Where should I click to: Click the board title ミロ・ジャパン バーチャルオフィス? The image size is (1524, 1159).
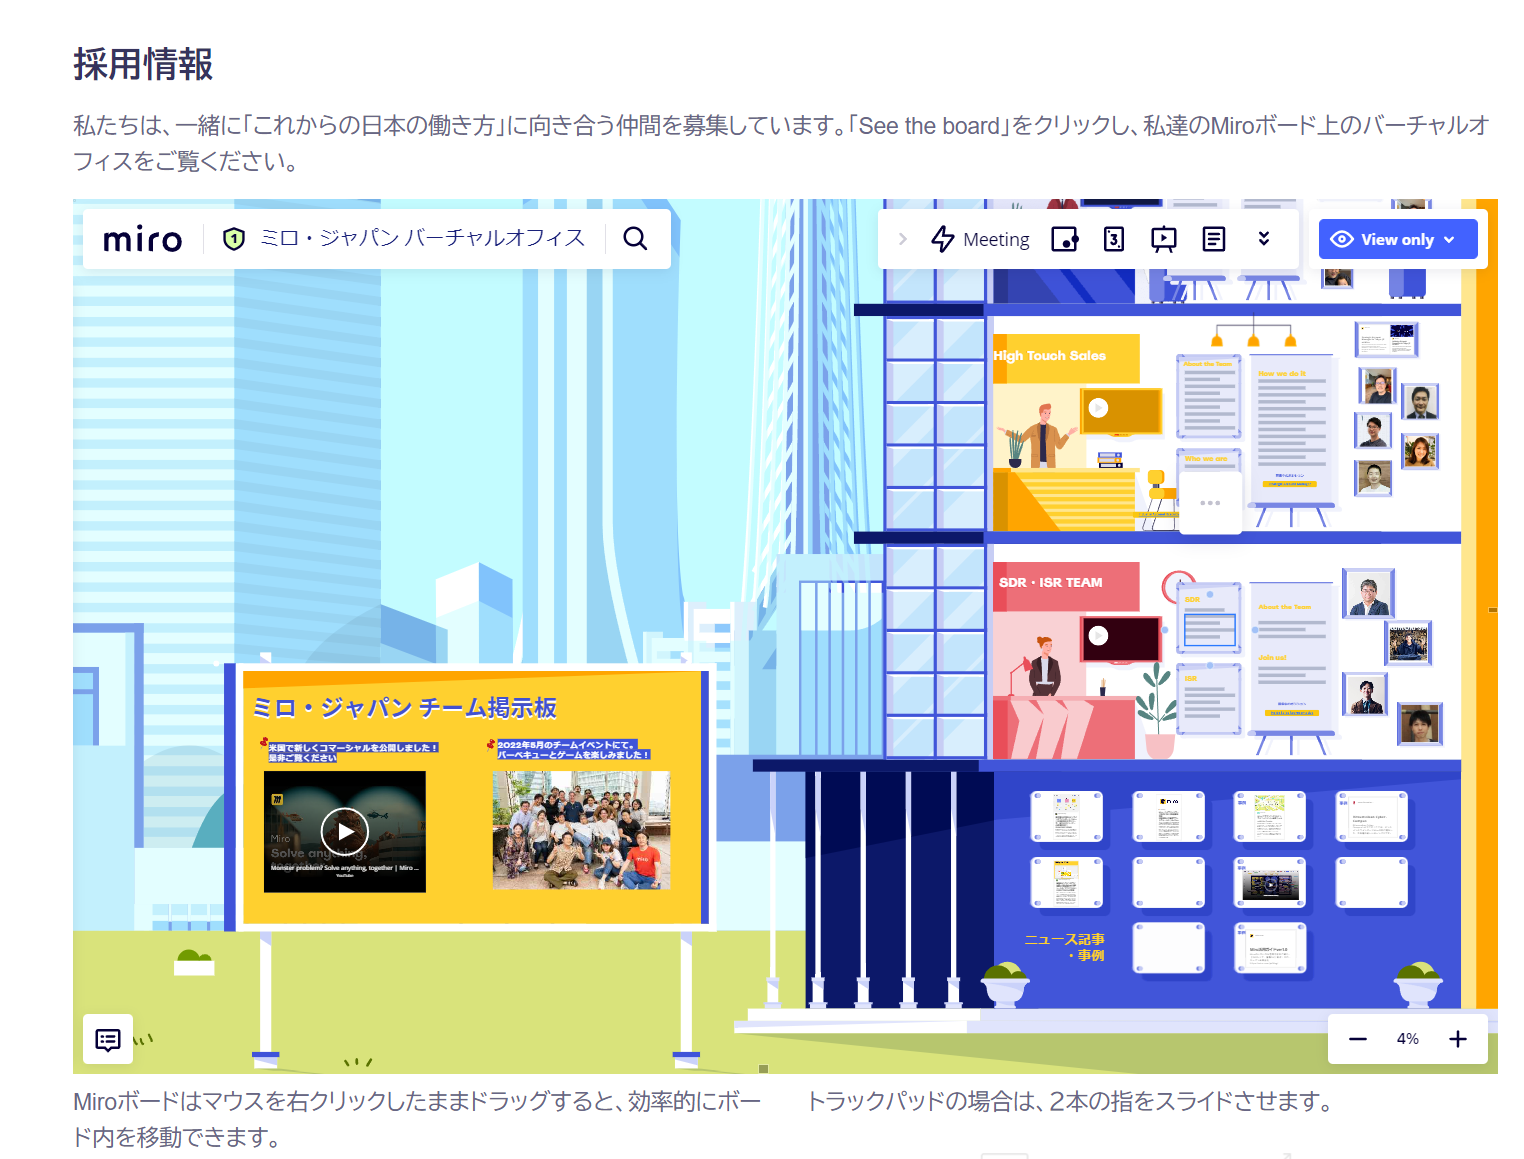tap(422, 239)
